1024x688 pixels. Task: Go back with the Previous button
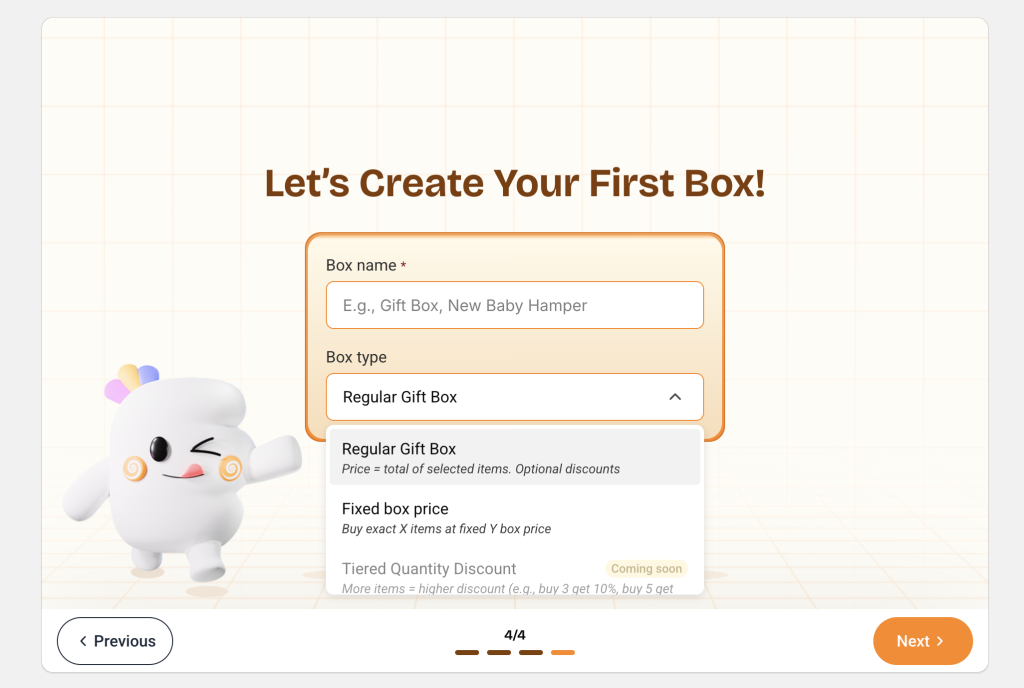pos(115,641)
